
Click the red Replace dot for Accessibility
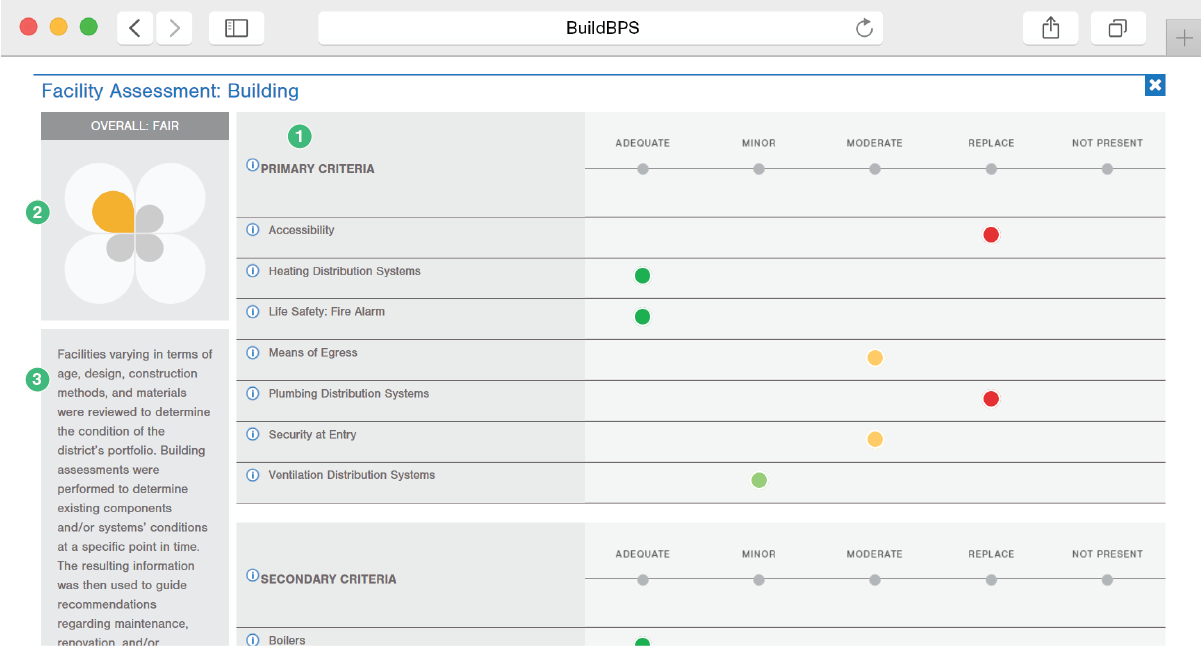[x=991, y=235]
